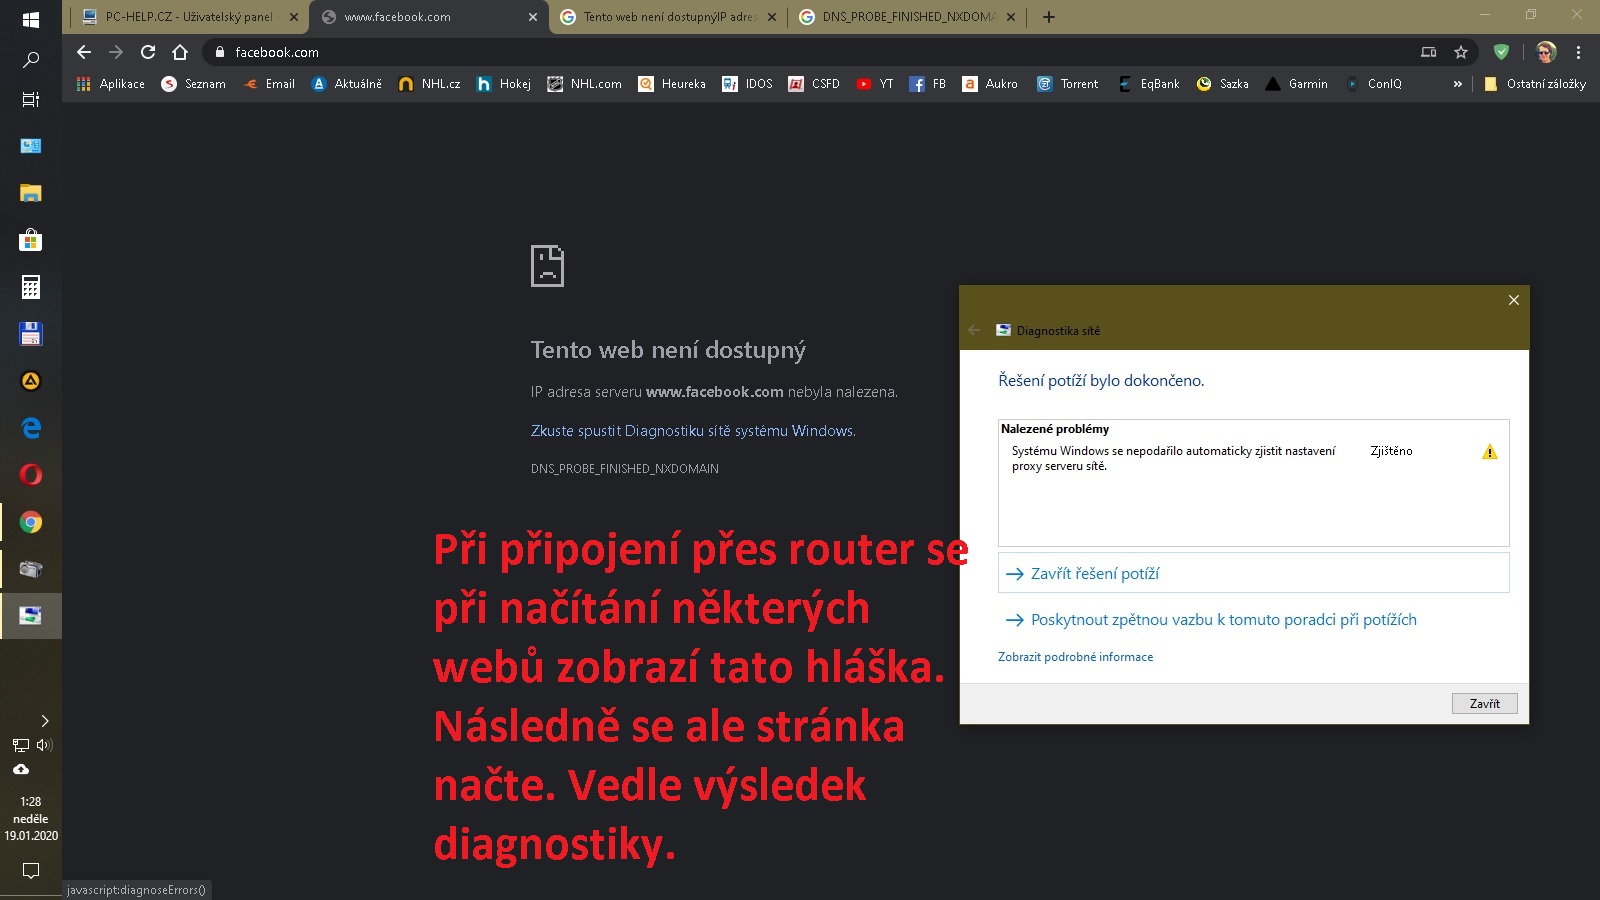Launch Microsoft Store from taskbar

(x=31, y=240)
